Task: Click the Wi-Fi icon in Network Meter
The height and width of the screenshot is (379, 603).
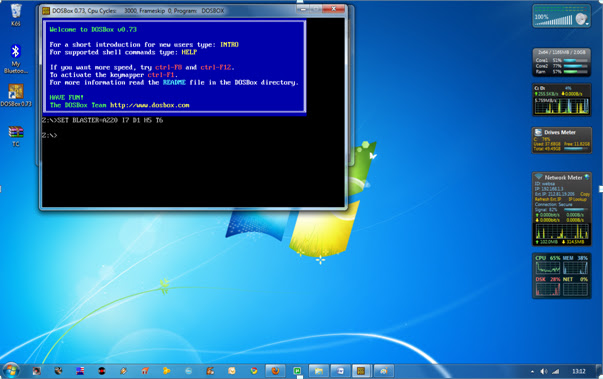Action: 538,177
